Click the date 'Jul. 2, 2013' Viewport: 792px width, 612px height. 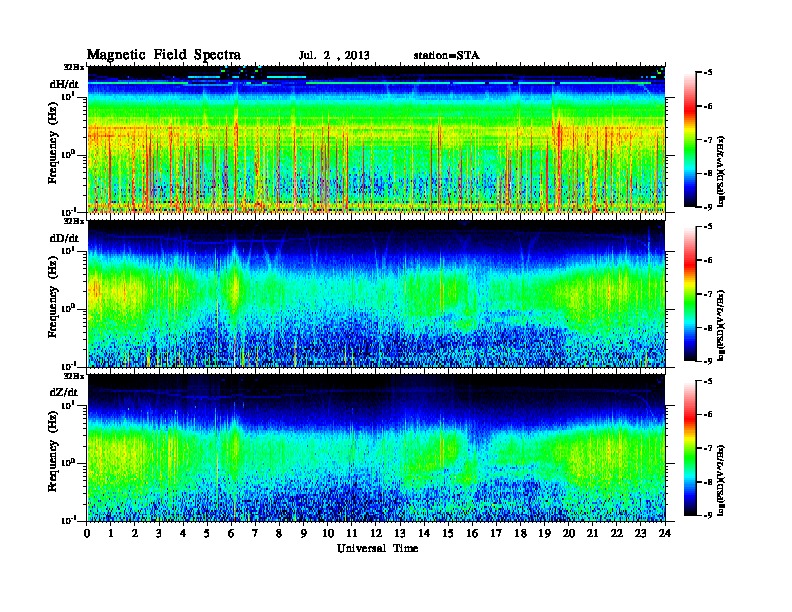(334, 56)
